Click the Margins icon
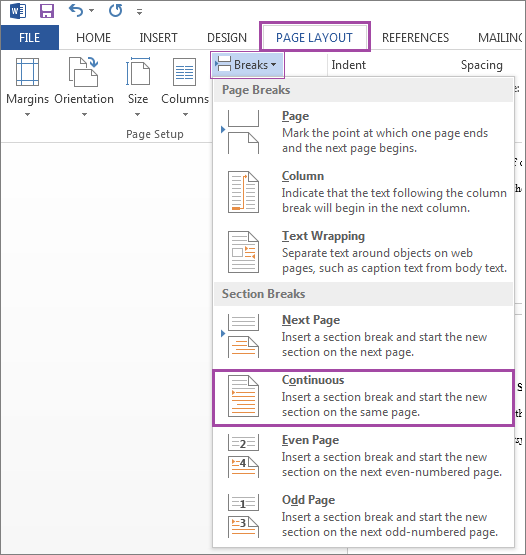Image resolution: width=526 pixels, height=555 pixels. point(28,72)
